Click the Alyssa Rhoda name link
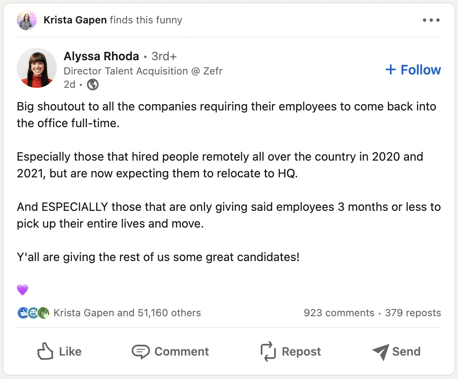458x379 pixels. (101, 56)
